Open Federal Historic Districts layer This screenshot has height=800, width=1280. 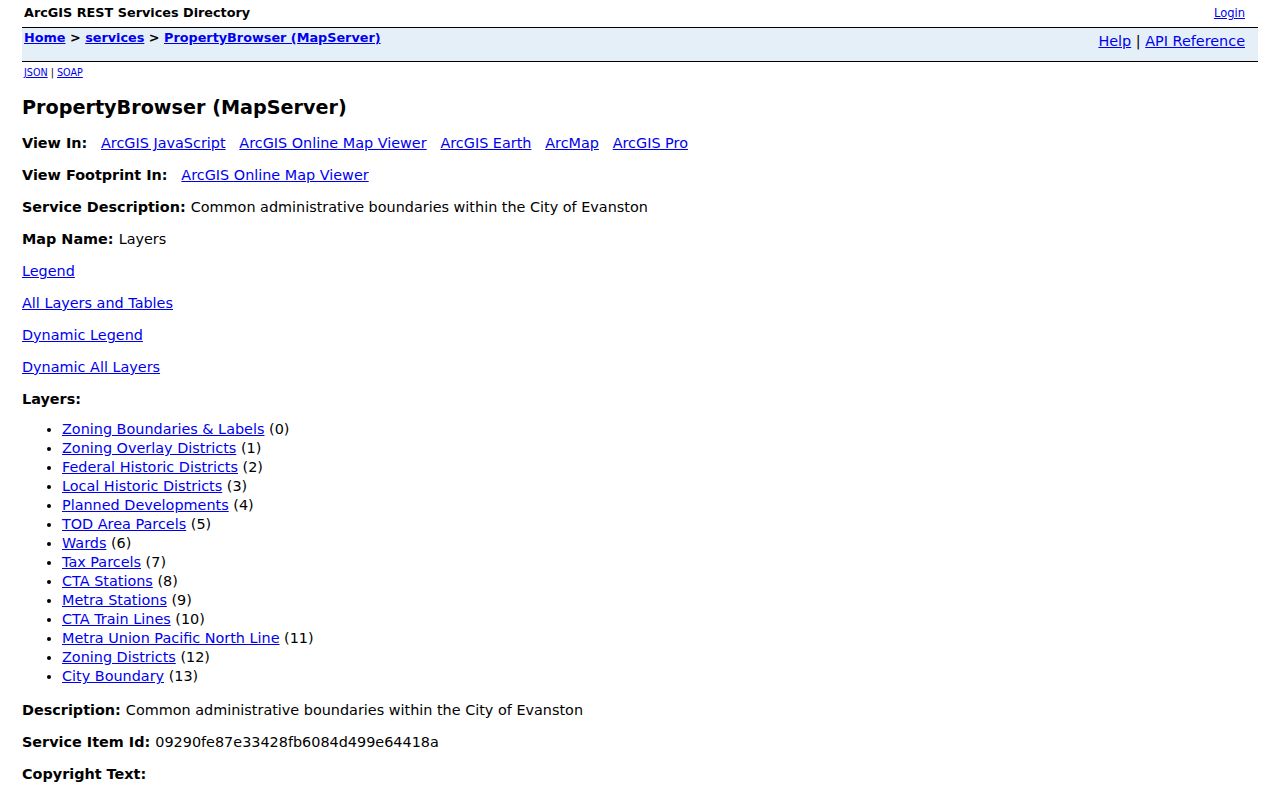pos(150,467)
